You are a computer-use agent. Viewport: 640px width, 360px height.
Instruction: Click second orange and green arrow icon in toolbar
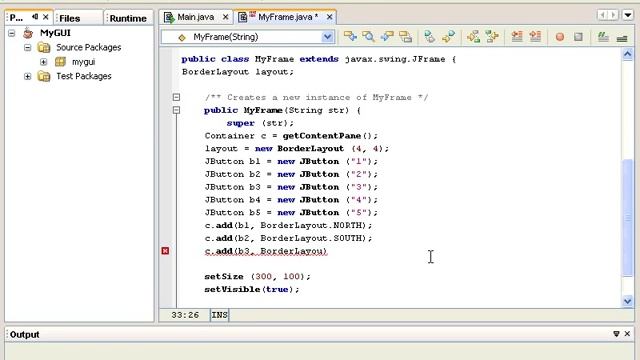[x=492, y=37]
